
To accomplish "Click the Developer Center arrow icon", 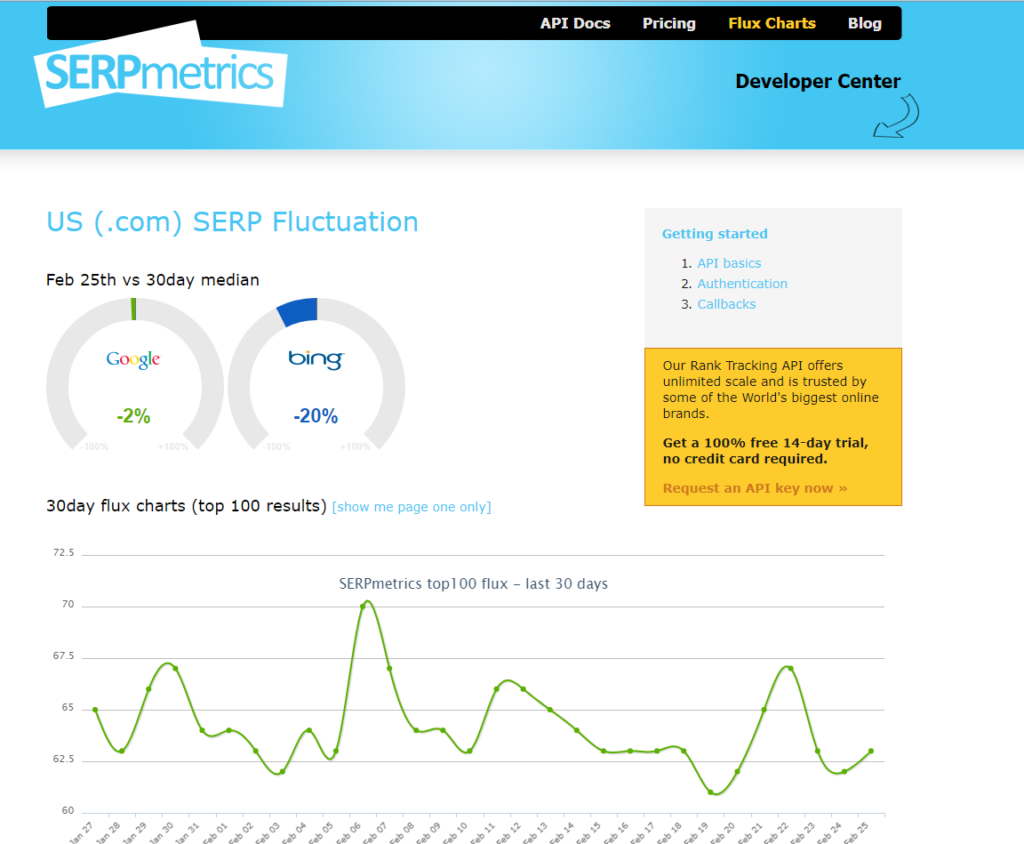I will (x=896, y=116).
